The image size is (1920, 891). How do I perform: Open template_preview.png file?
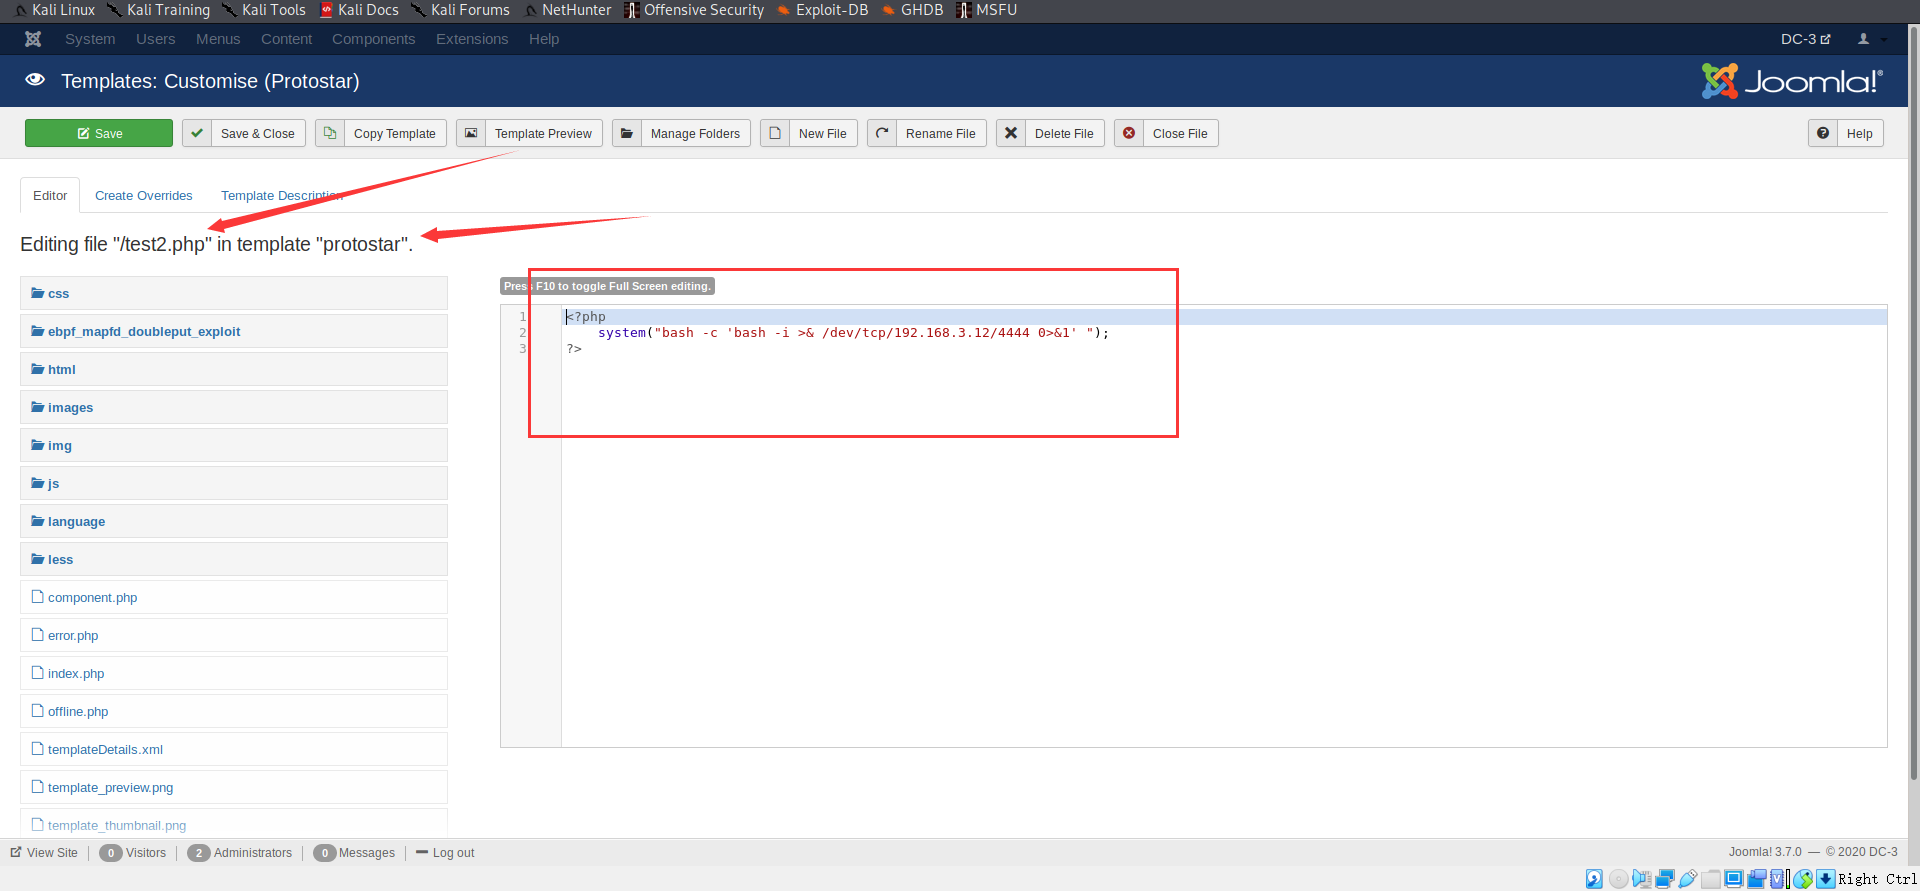click(233, 787)
